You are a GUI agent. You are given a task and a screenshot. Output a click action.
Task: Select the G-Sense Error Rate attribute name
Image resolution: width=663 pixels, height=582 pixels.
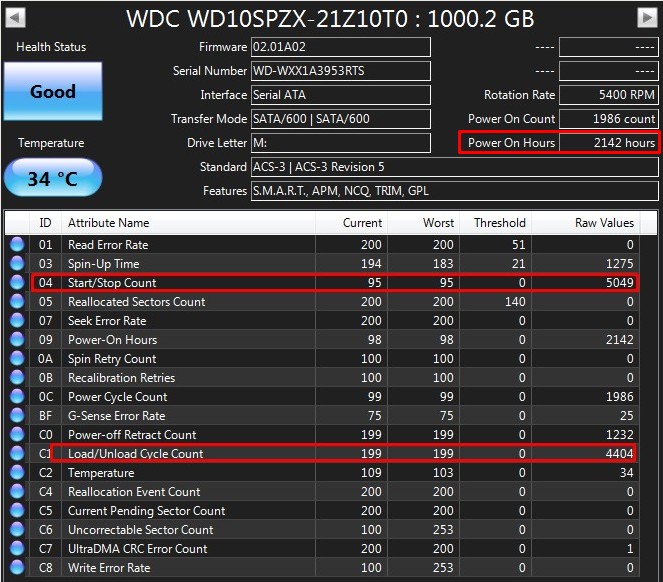pyautogui.click(x=117, y=416)
